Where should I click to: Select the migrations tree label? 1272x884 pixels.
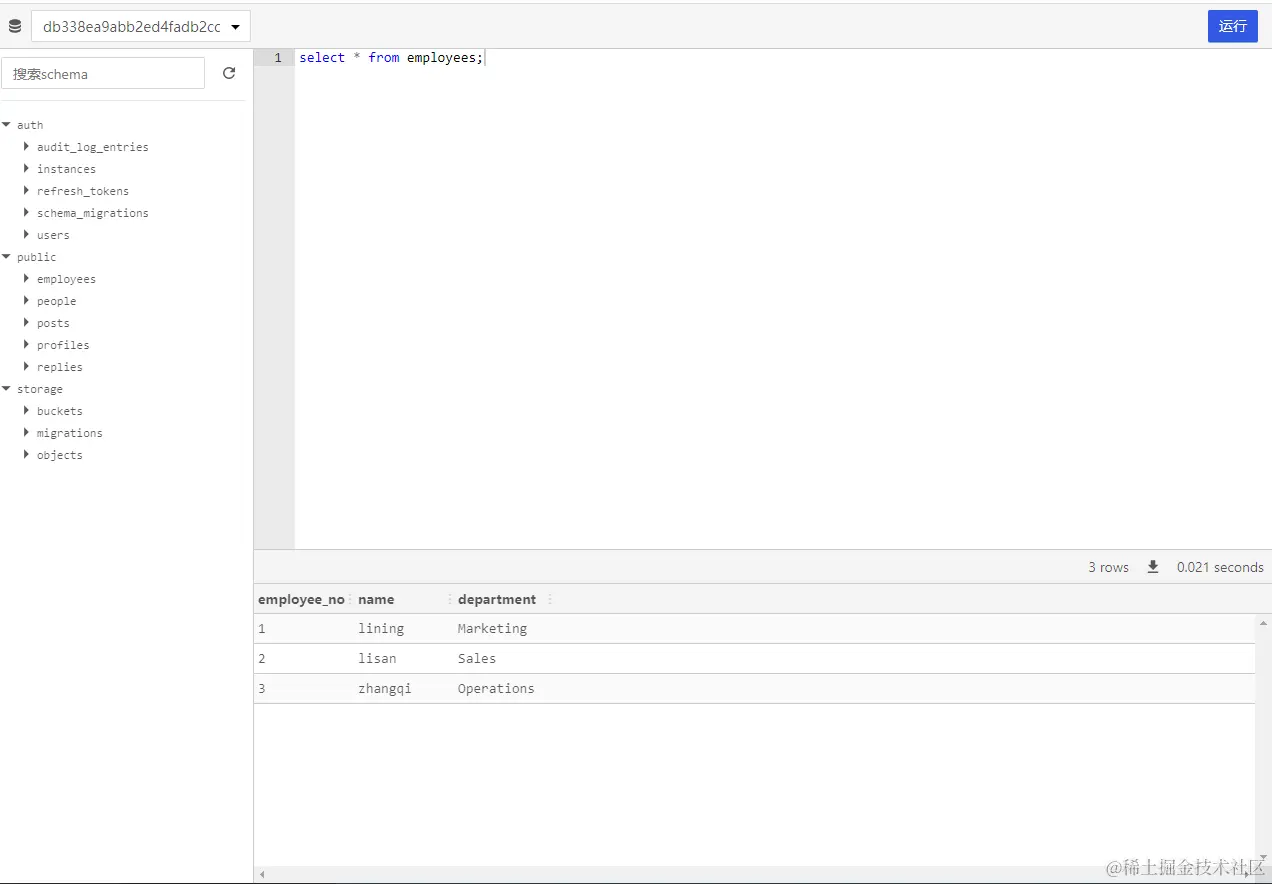[x=70, y=433]
